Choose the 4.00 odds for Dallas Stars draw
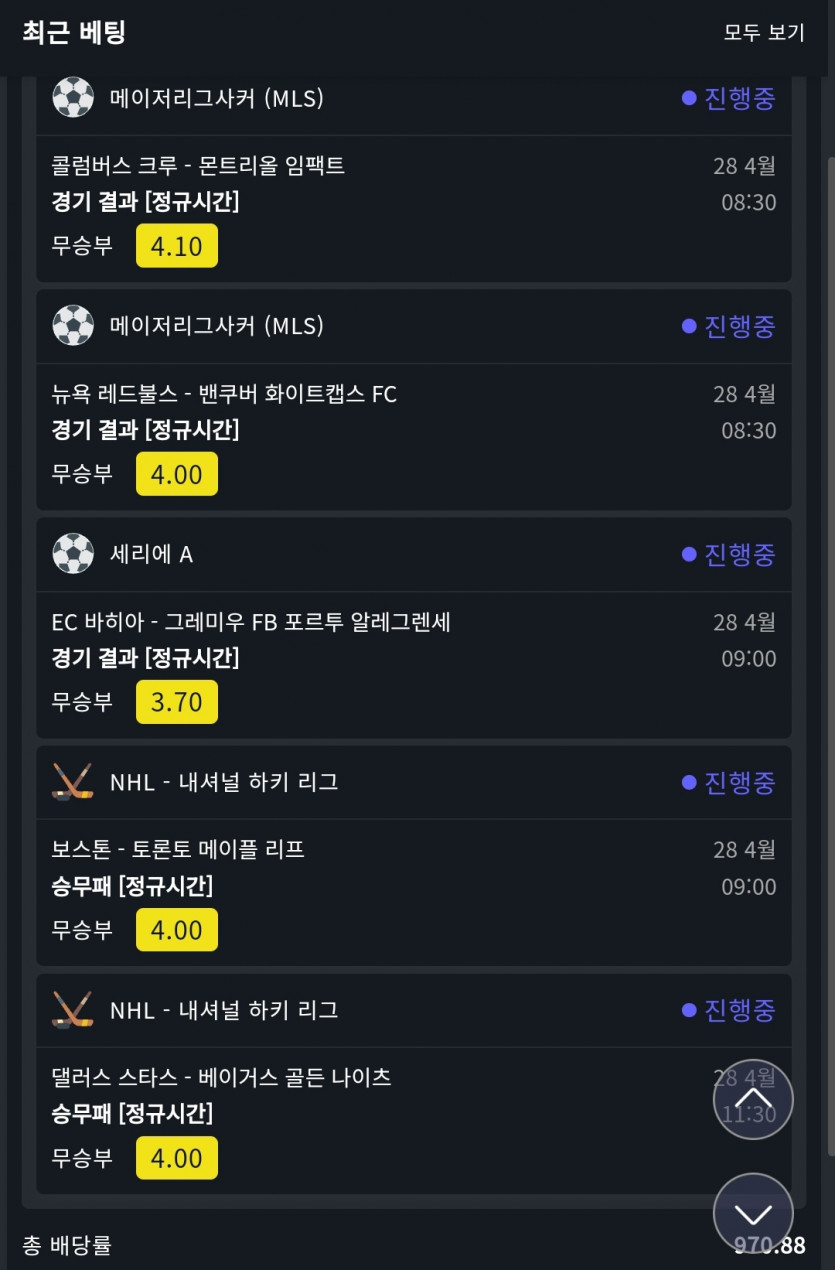 (x=177, y=1158)
